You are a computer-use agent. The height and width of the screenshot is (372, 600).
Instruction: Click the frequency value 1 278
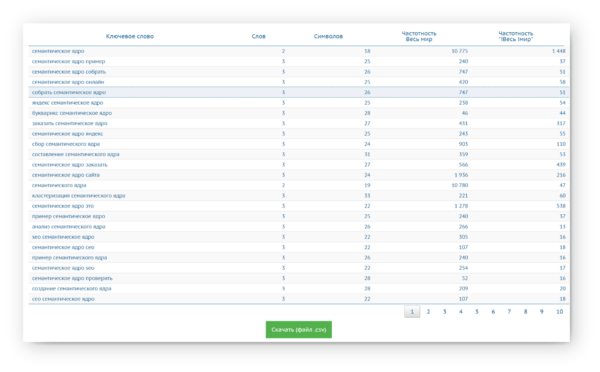461,206
